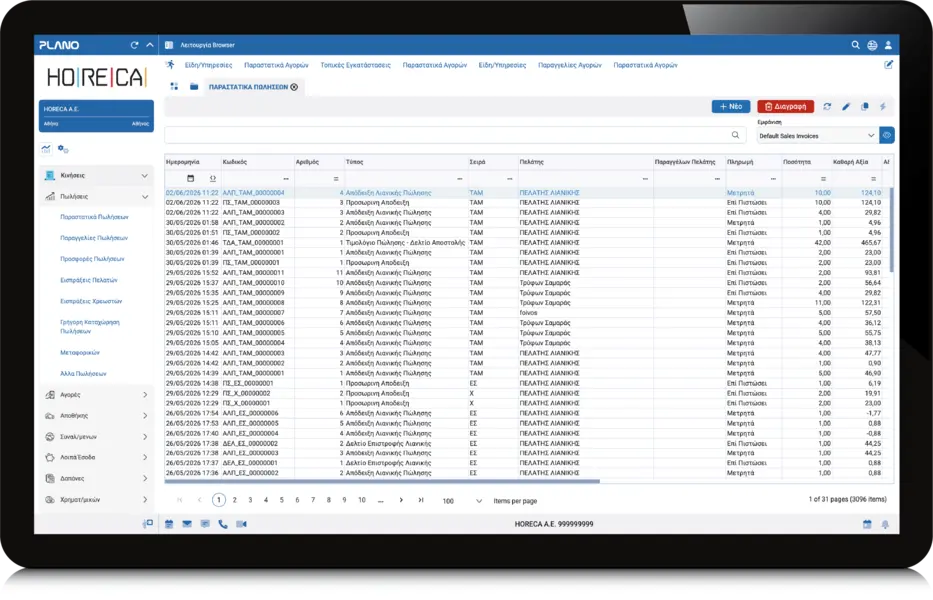The width and height of the screenshot is (933, 600).
Task: Open Παραστατικά Πωλήσεων in the sidebar
Action: click(94, 217)
